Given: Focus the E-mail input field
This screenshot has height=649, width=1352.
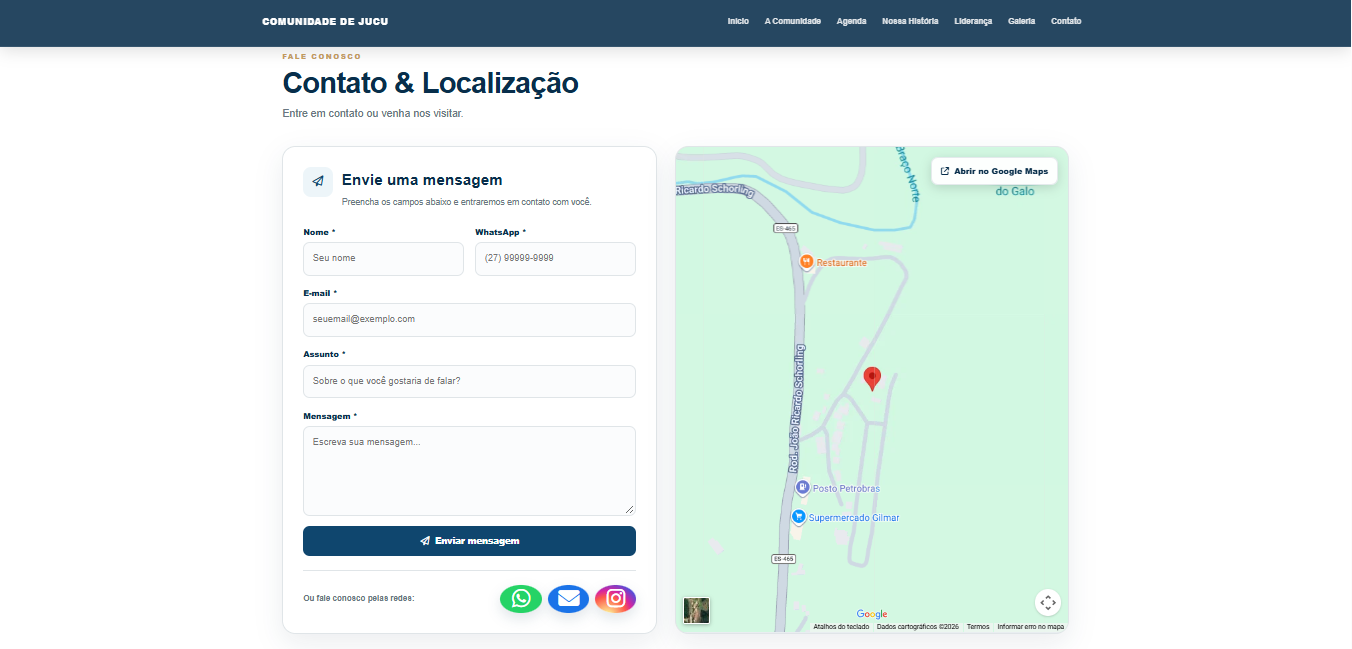Looking at the screenshot, I should pos(469,320).
